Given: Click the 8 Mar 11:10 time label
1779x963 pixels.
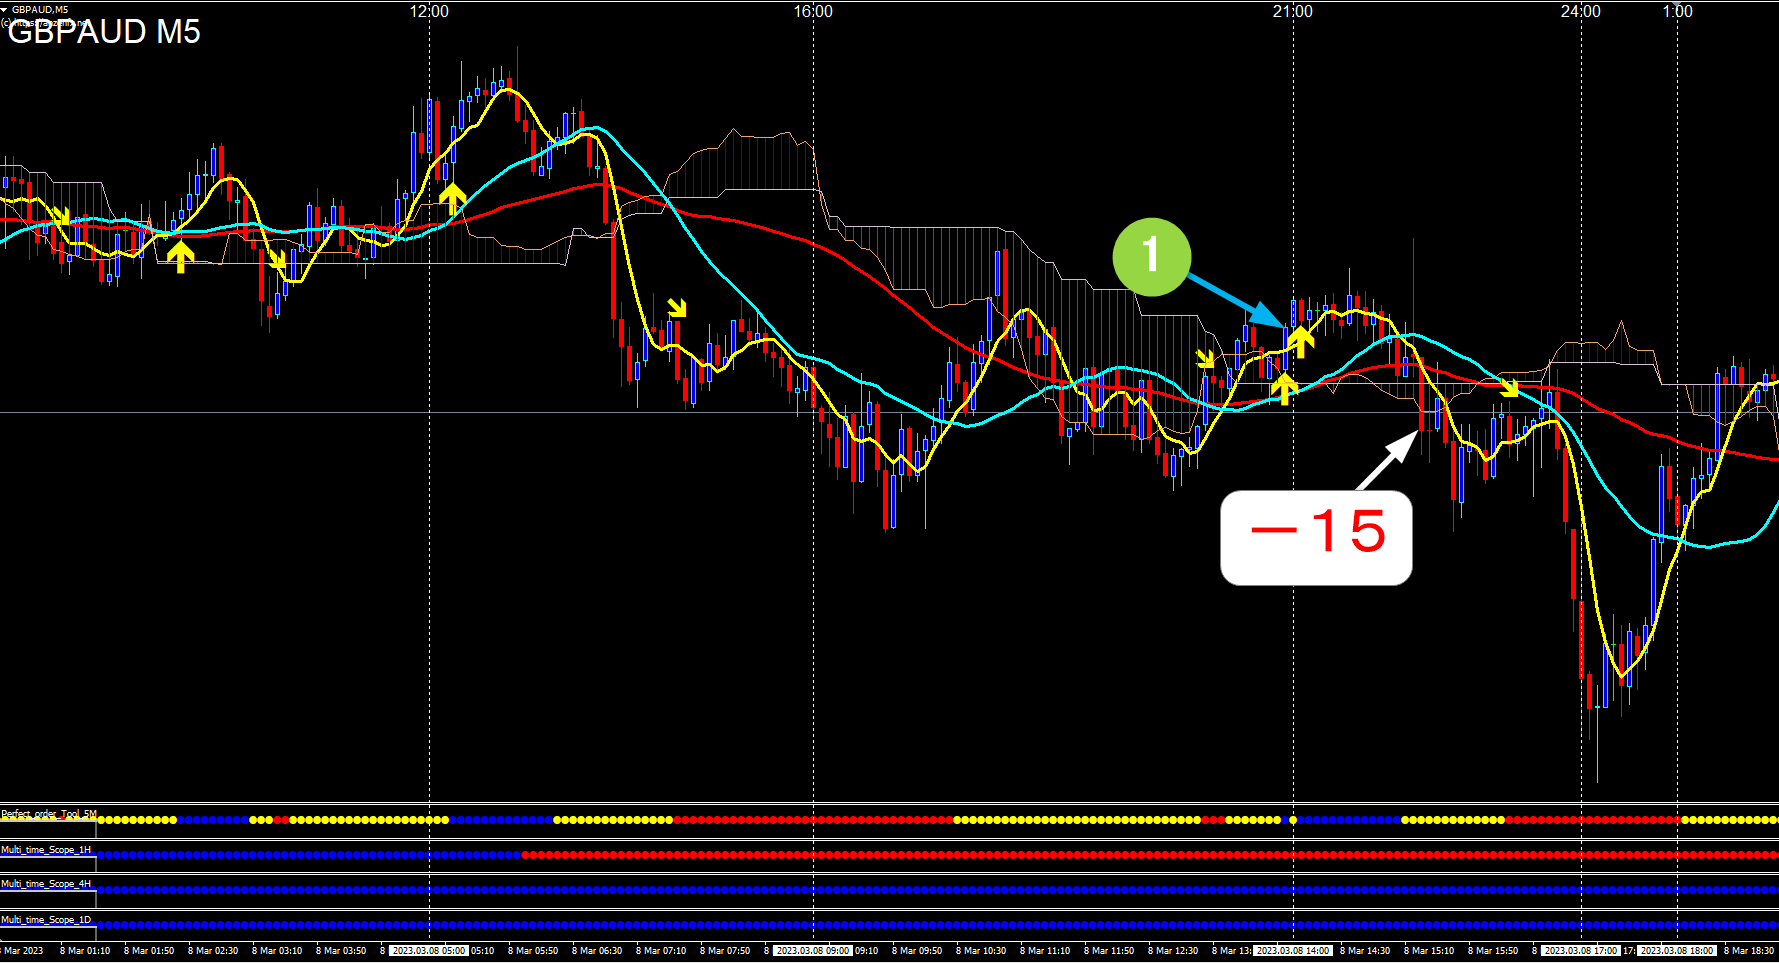Looking at the screenshot, I should coord(1045,951).
